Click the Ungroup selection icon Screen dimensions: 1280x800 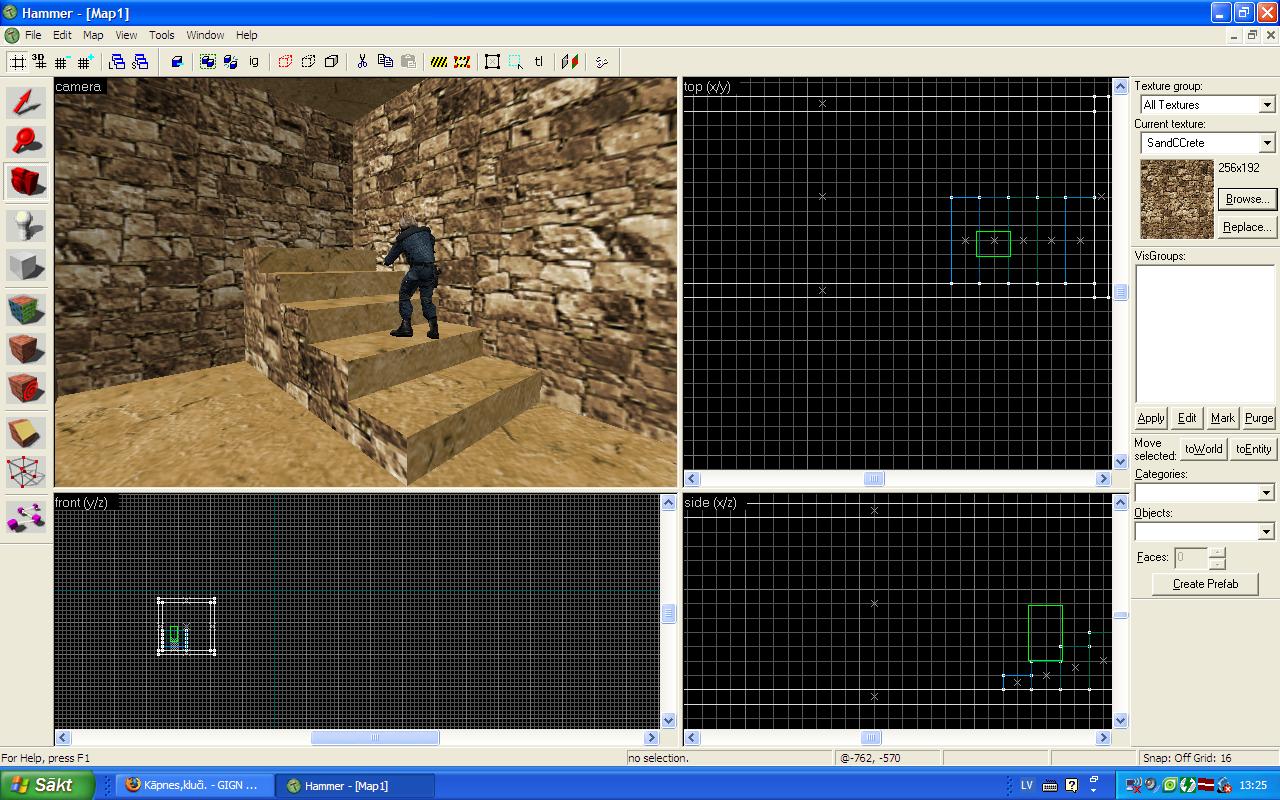click(231, 61)
